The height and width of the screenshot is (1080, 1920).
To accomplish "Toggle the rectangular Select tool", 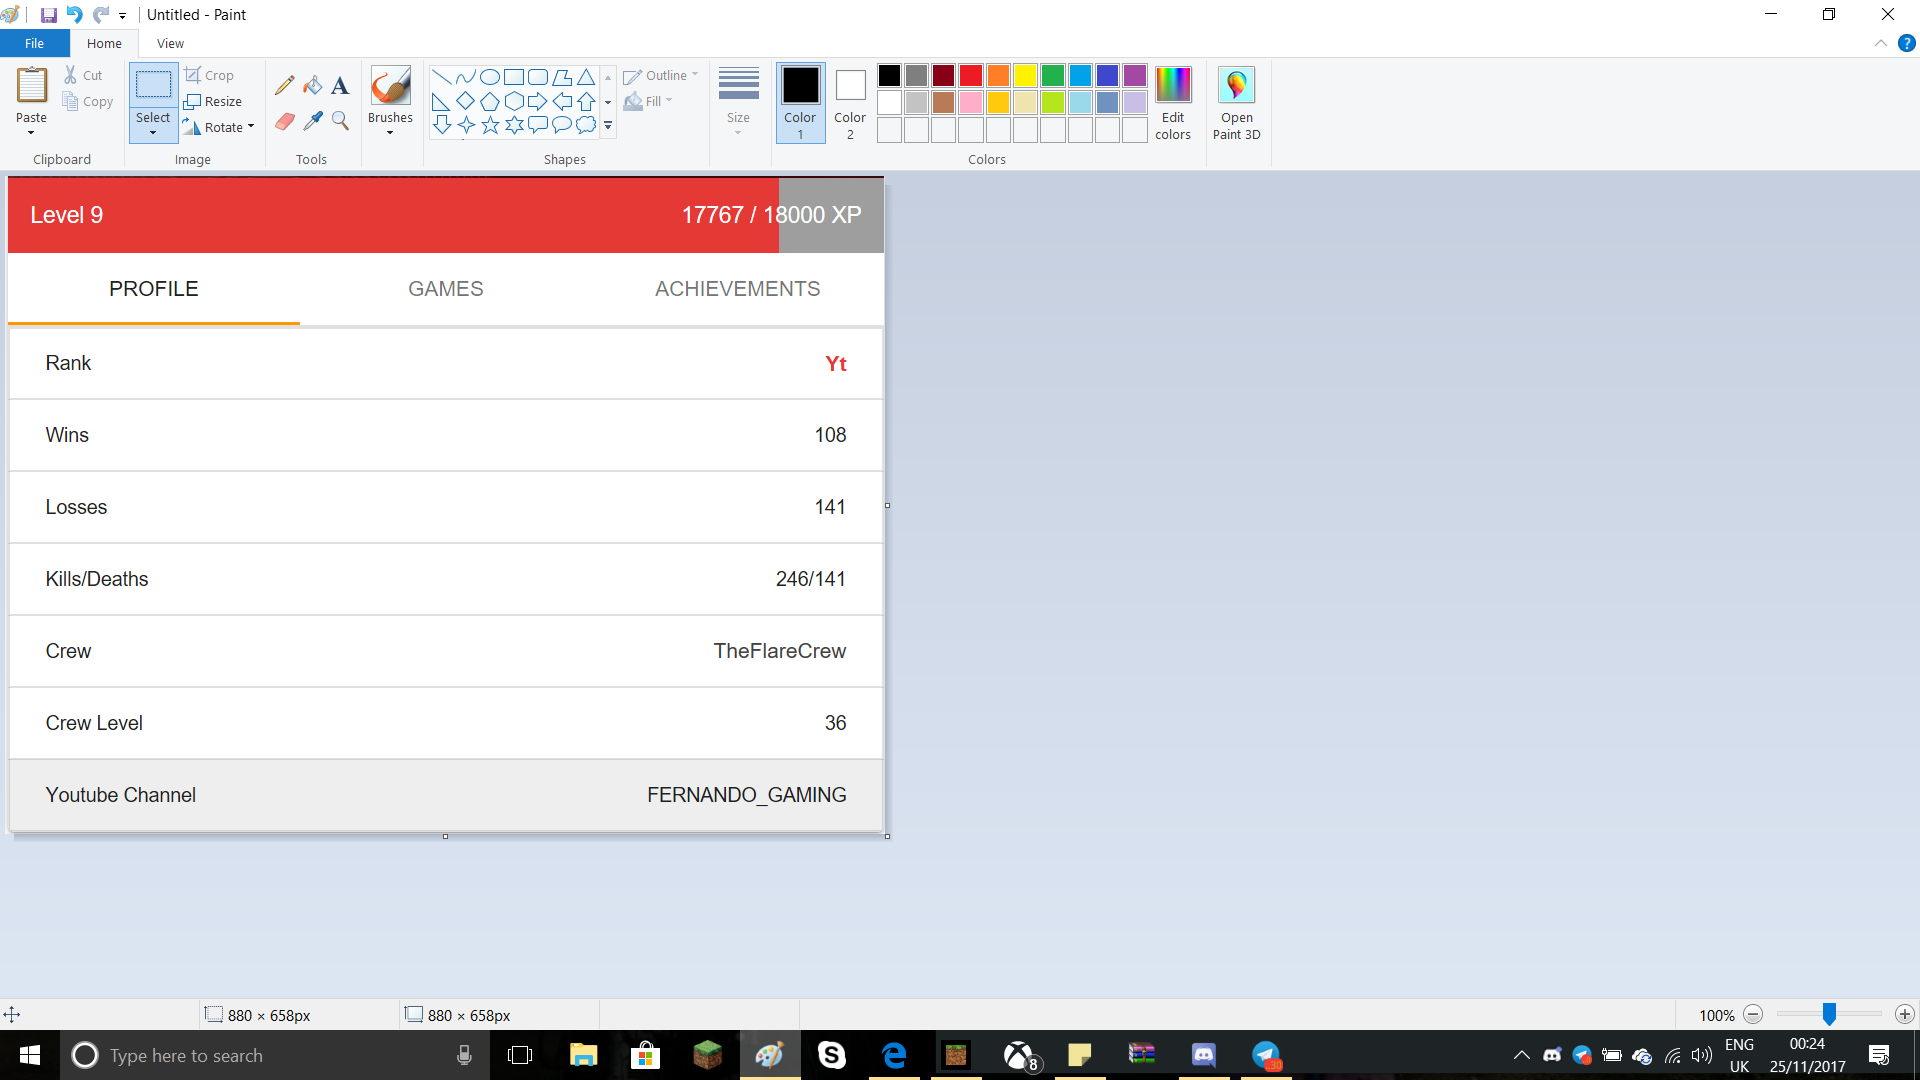I will tap(153, 87).
